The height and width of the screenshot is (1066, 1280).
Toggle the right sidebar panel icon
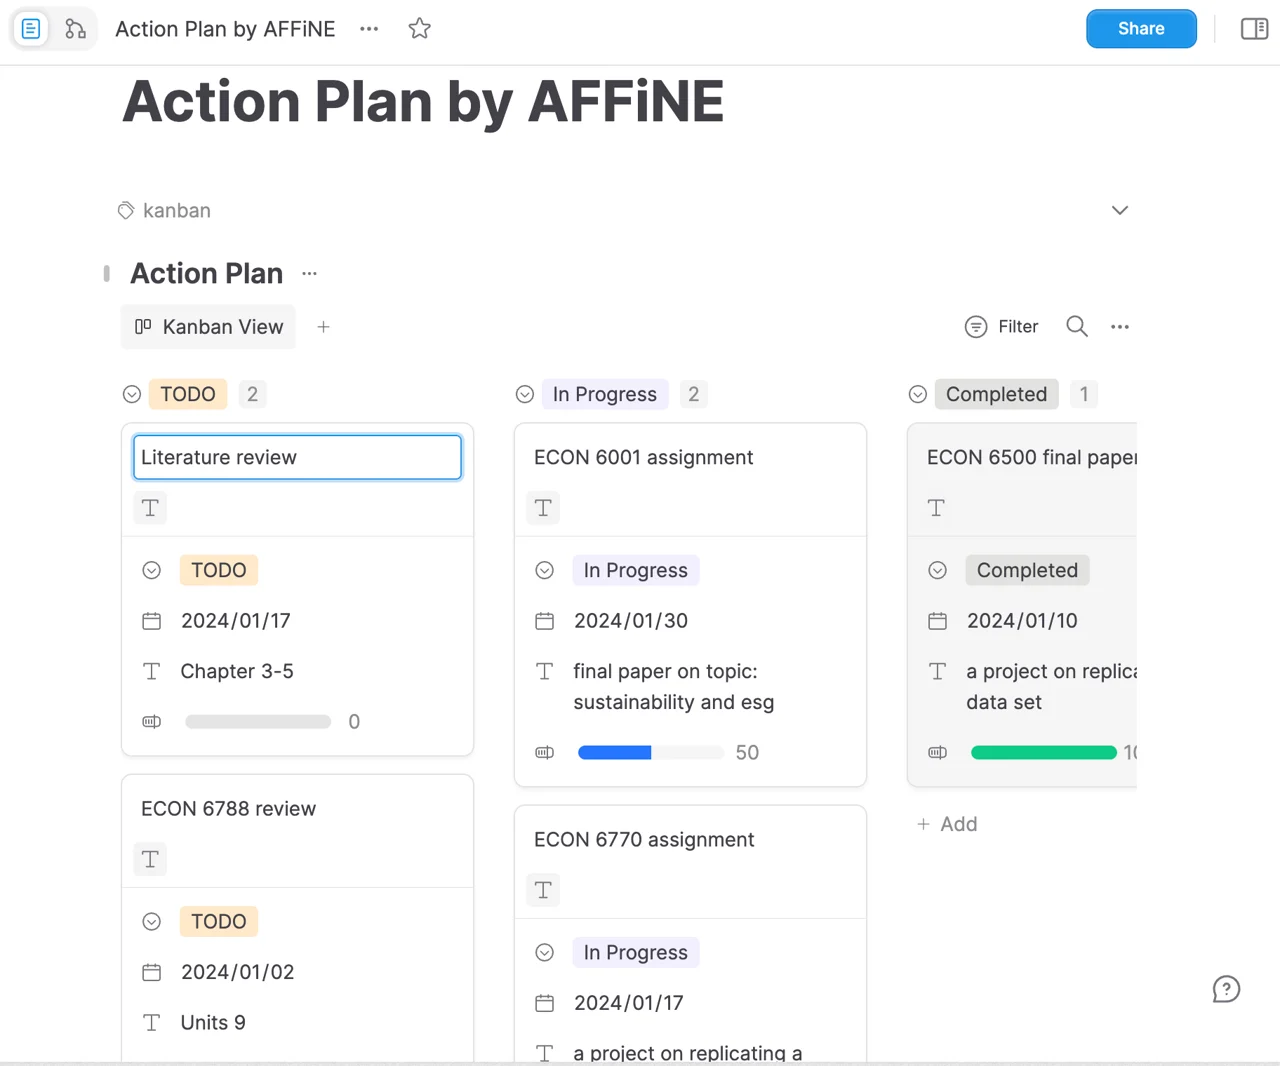[1254, 29]
